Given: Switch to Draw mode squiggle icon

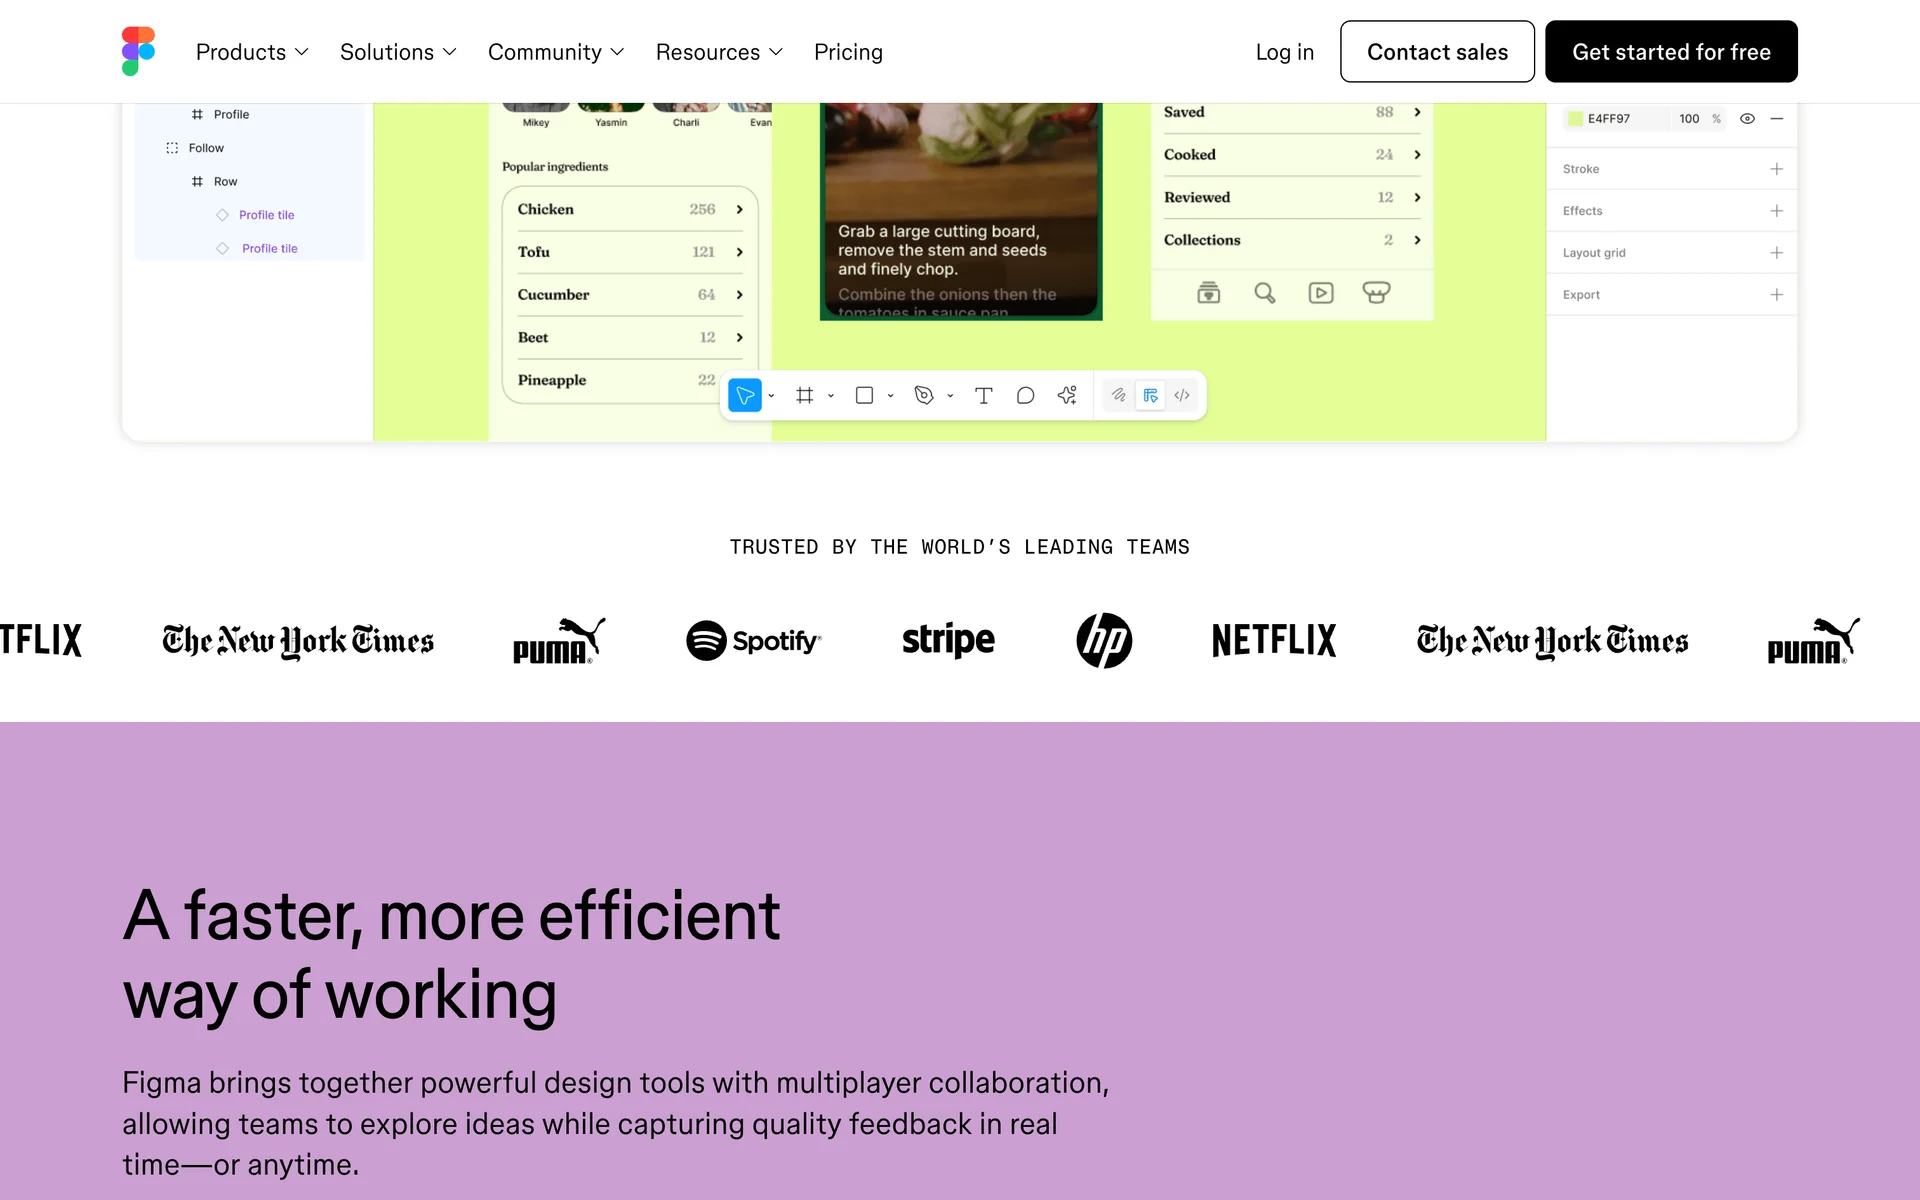Looking at the screenshot, I should click(x=1119, y=396).
